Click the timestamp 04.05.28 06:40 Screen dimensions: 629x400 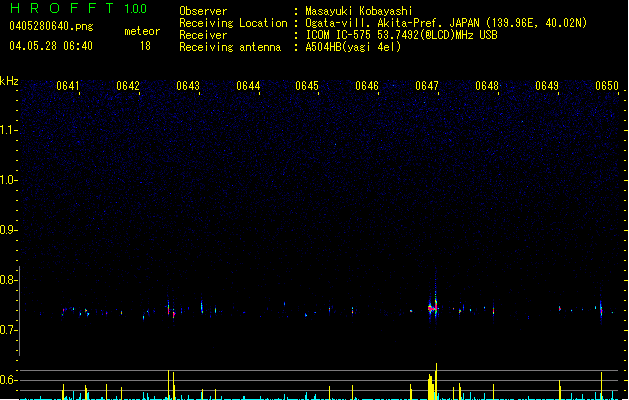(x=51, y=46)
